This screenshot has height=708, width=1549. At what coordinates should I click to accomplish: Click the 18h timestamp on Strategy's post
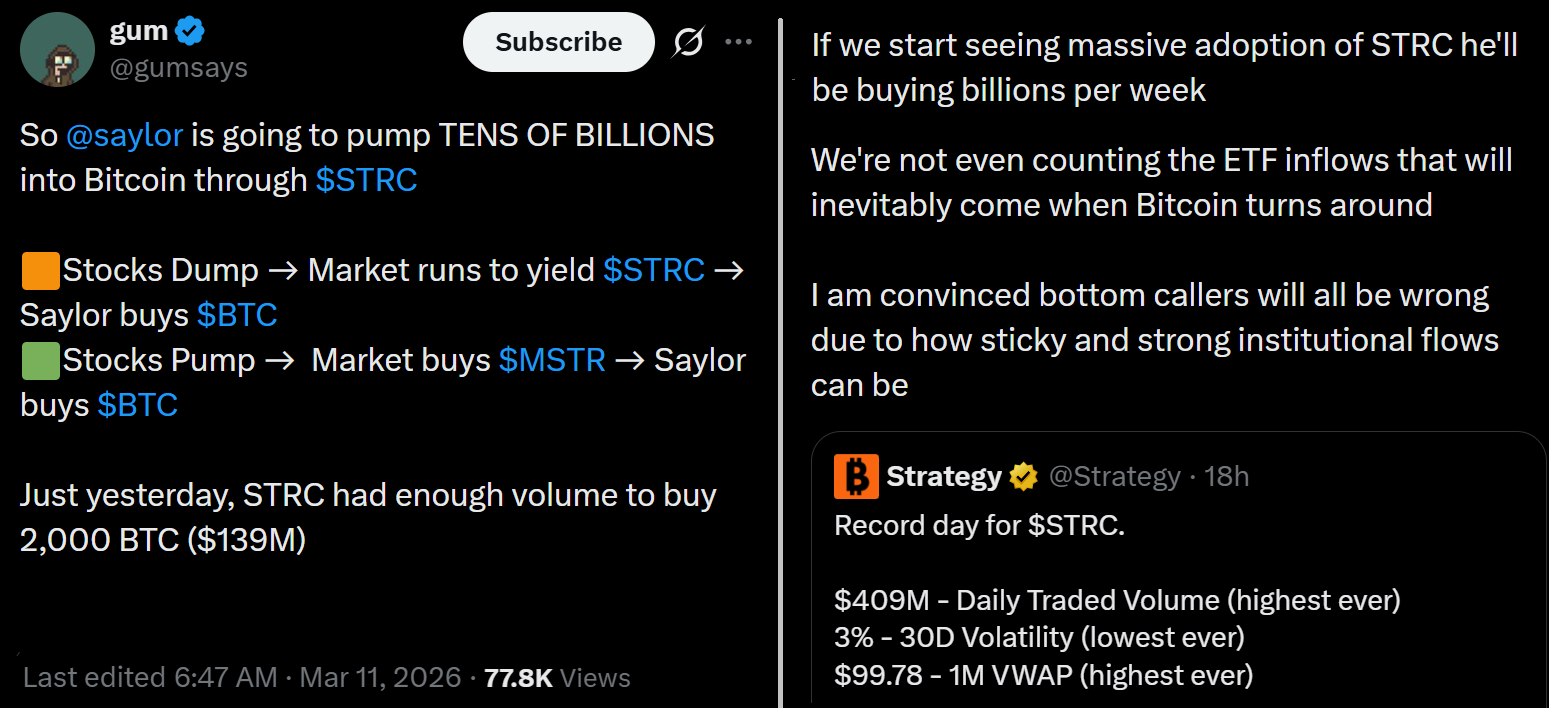coord(1228,476)
